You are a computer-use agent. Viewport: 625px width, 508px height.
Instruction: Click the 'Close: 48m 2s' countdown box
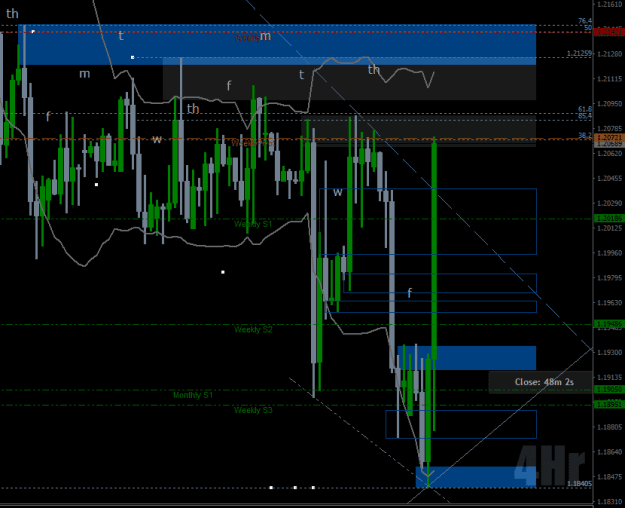[x=540, y=382]
